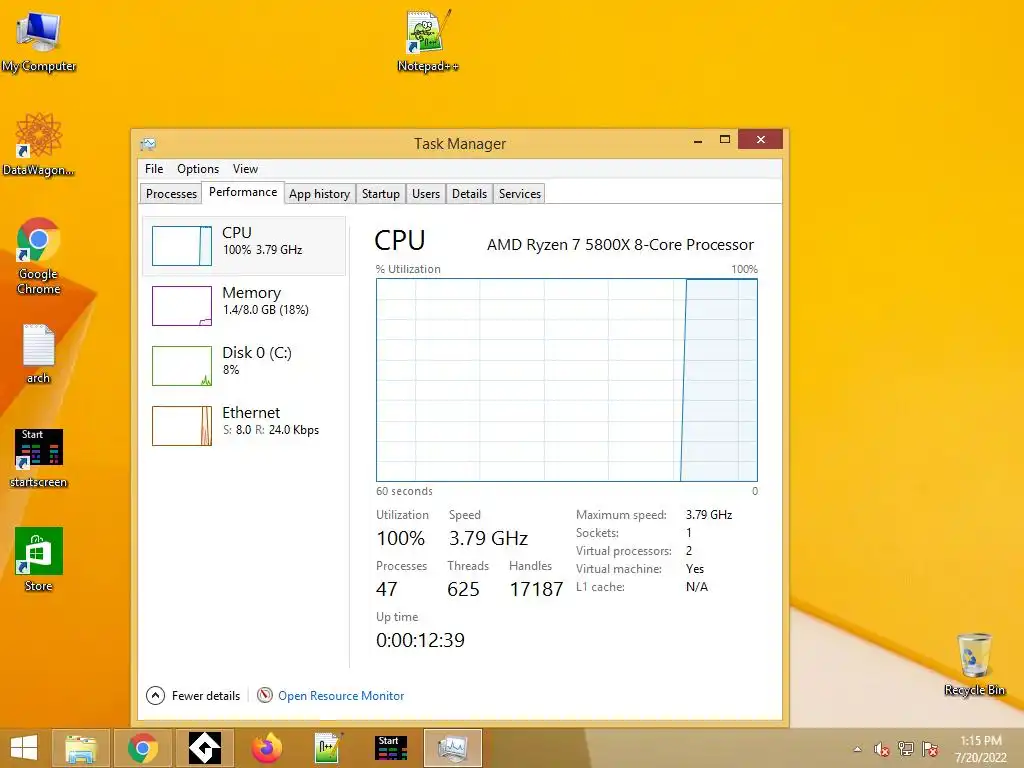Launch Chrome from the taskbar
The image size is (1024, 768).
[142, 748]
